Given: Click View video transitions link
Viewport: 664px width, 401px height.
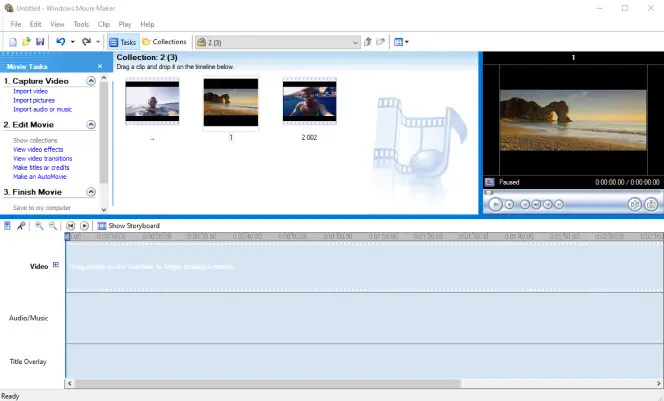Looking at the screenshot, I should coord(42,158).
